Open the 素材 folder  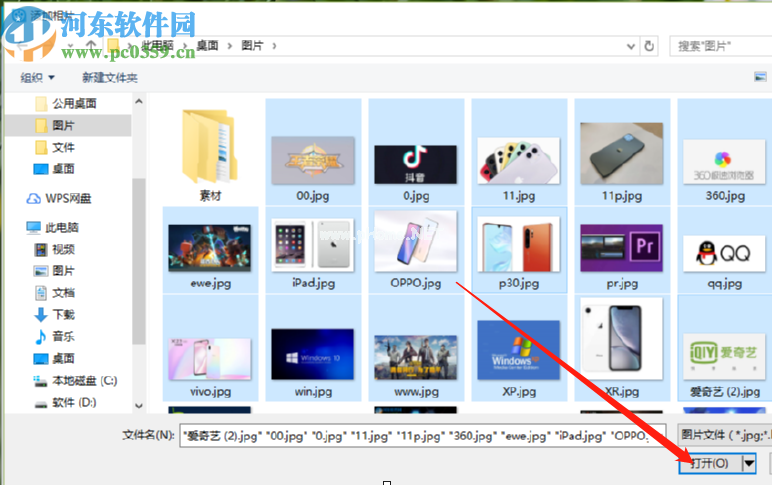tap(210, 153)
